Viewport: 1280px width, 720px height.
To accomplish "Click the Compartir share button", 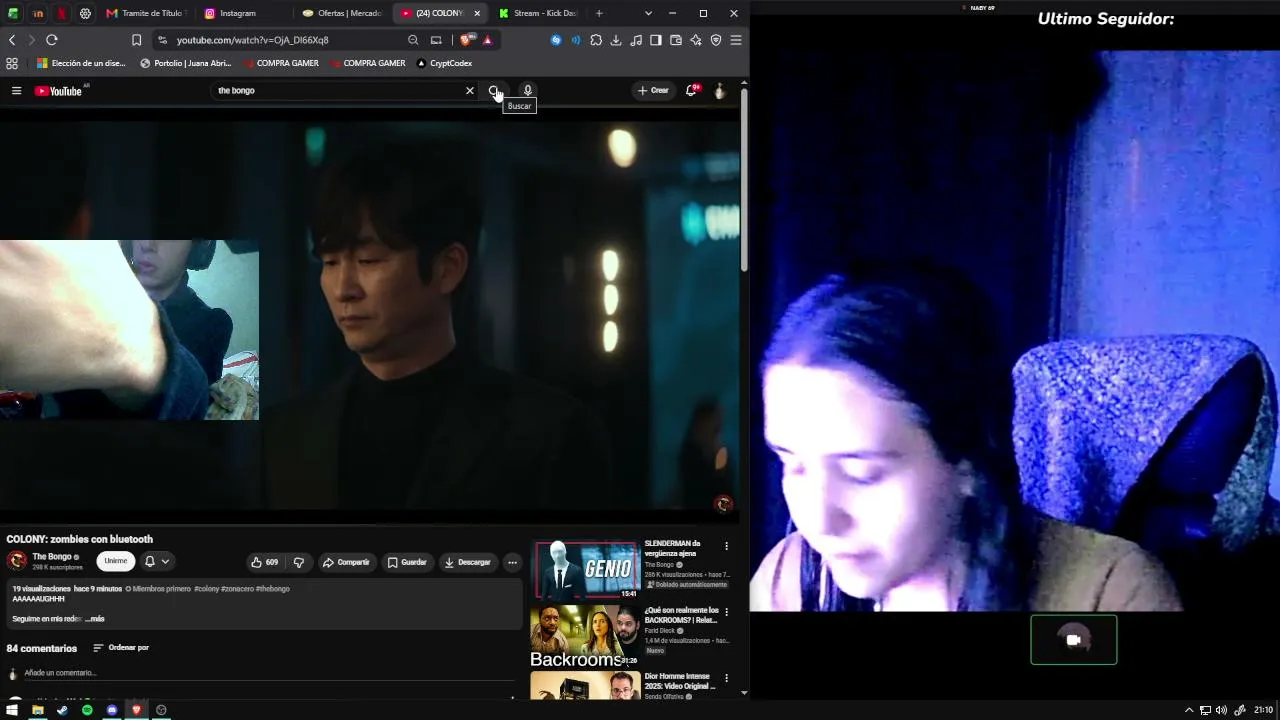I will coord(346,562).
